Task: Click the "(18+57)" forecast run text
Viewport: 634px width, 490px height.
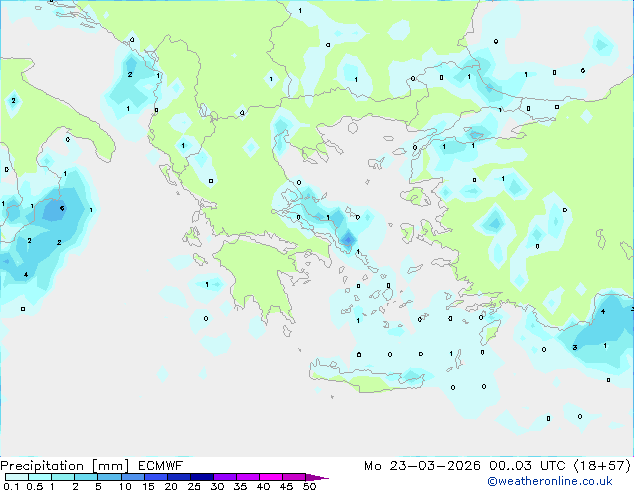Action: pos(602,466)
